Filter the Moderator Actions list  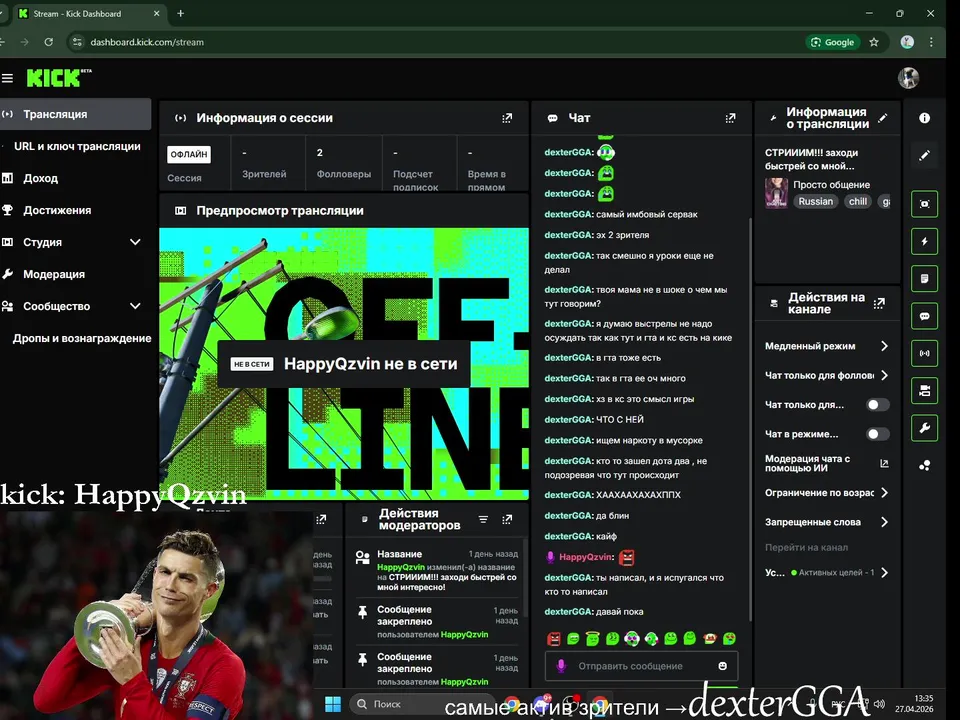(x=483, y=520)
